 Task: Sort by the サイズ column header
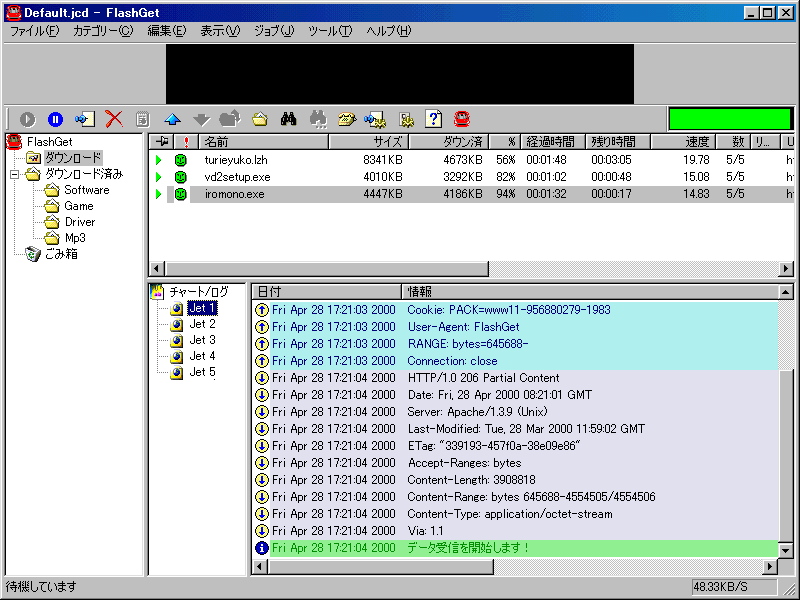click(369, 142)
